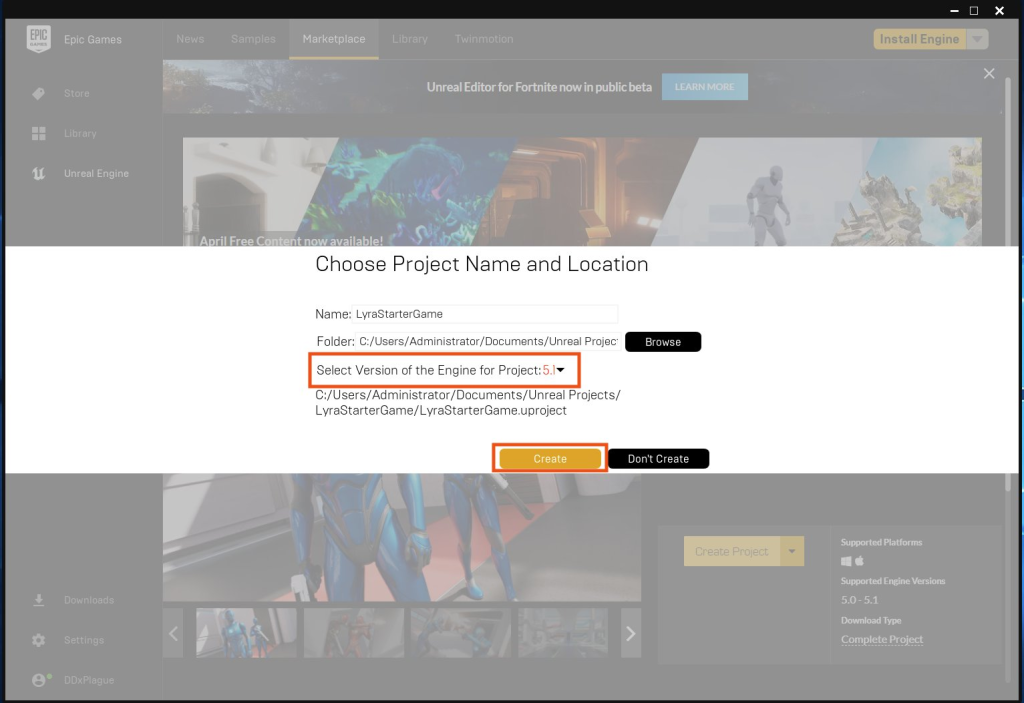Click the Epic Games logo icon

pos(39,39)
